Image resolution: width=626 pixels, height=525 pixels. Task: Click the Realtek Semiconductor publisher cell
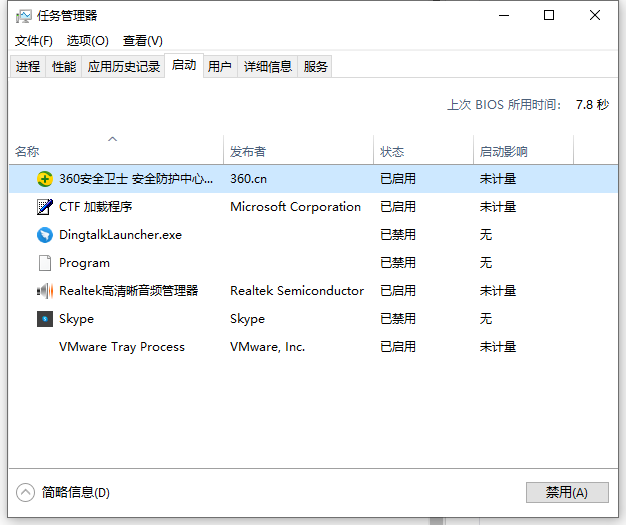click(297, 291)
